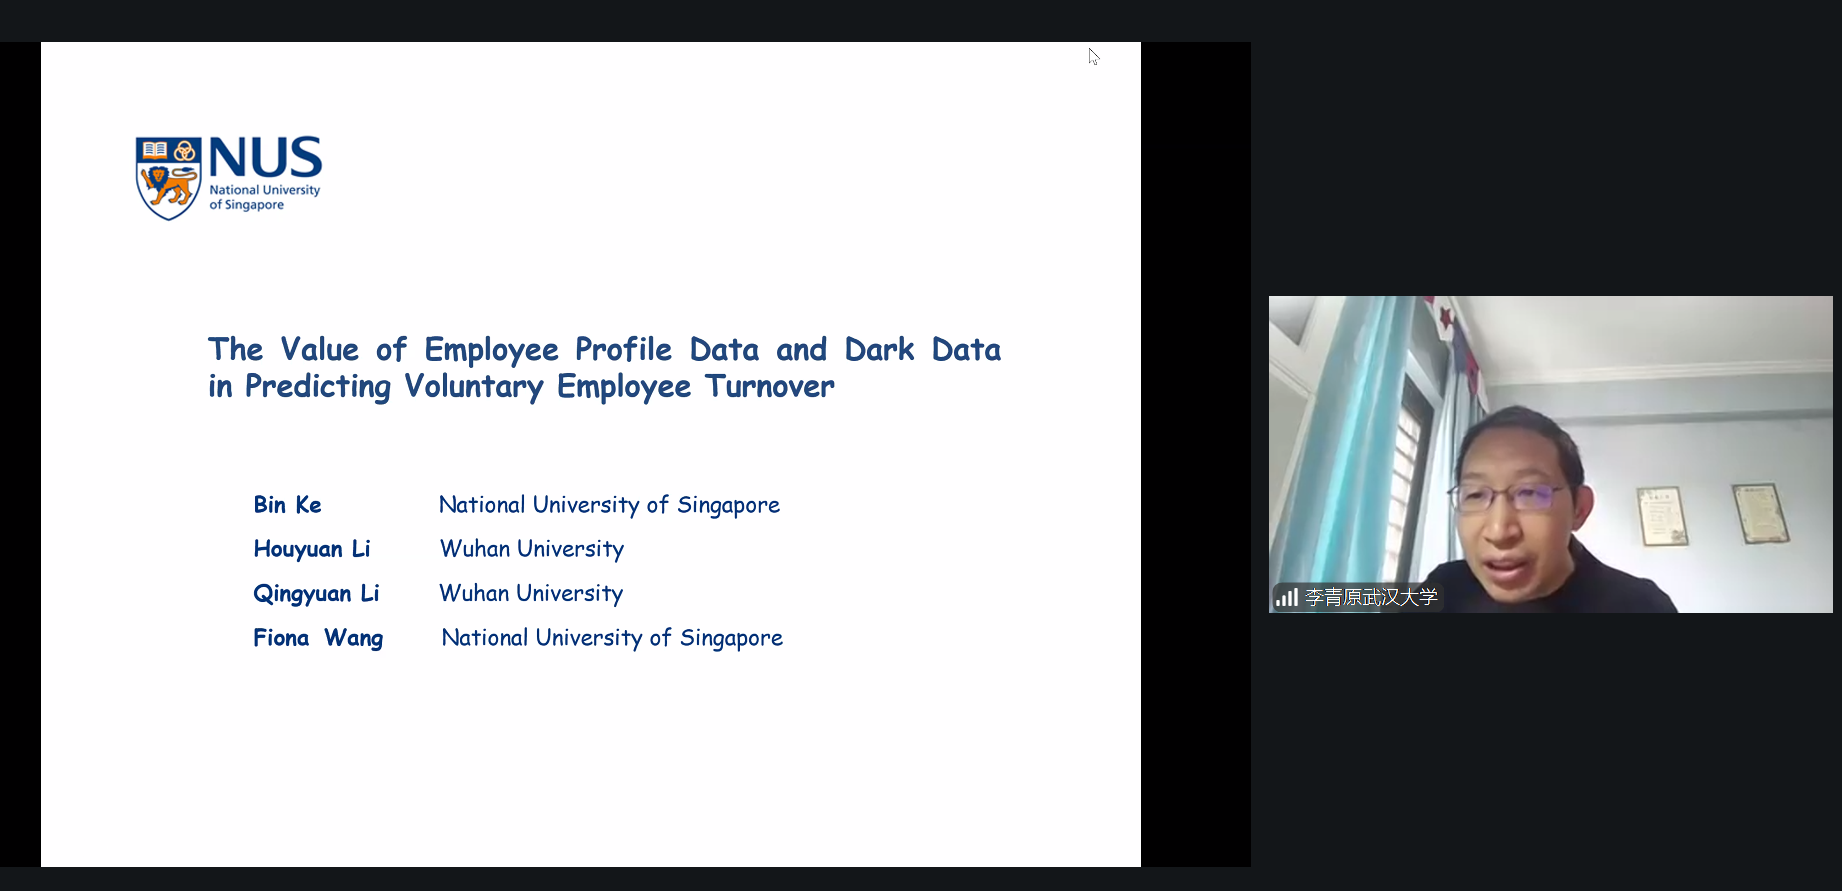Click the signal strength bars on the video
Screen dimensions: 1842x891
[1286, 597]
